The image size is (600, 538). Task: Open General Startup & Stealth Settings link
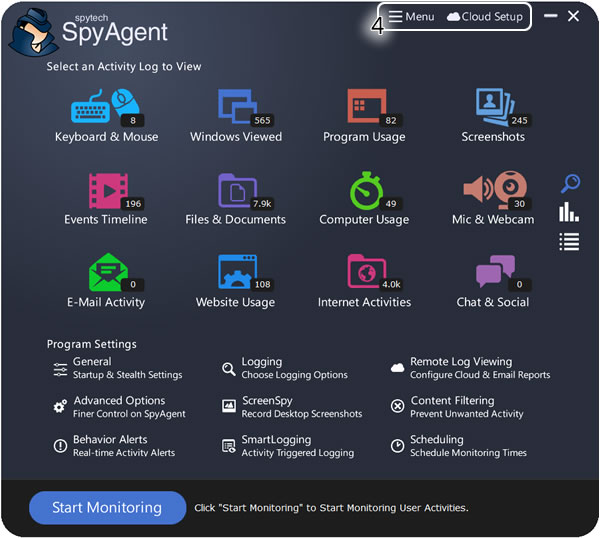(x=127, y=368)
